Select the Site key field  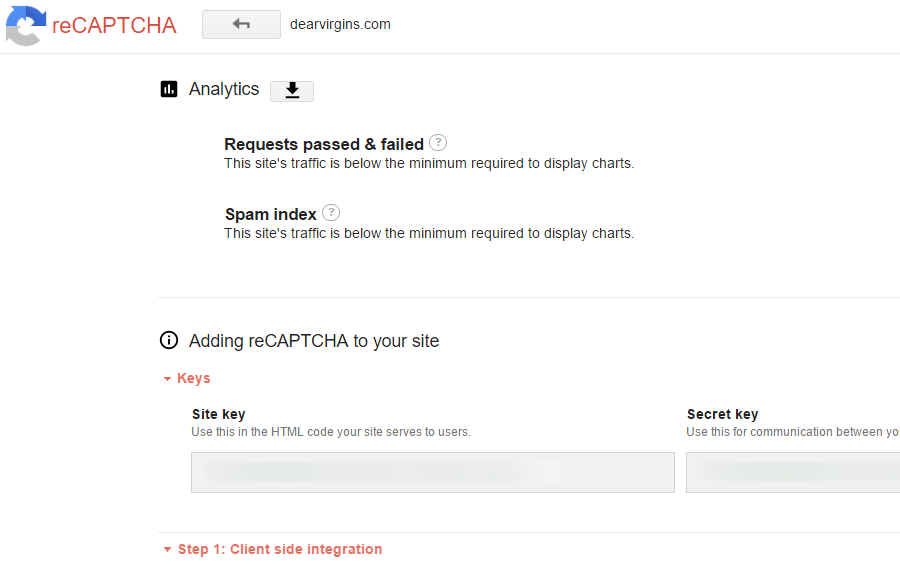433,473
